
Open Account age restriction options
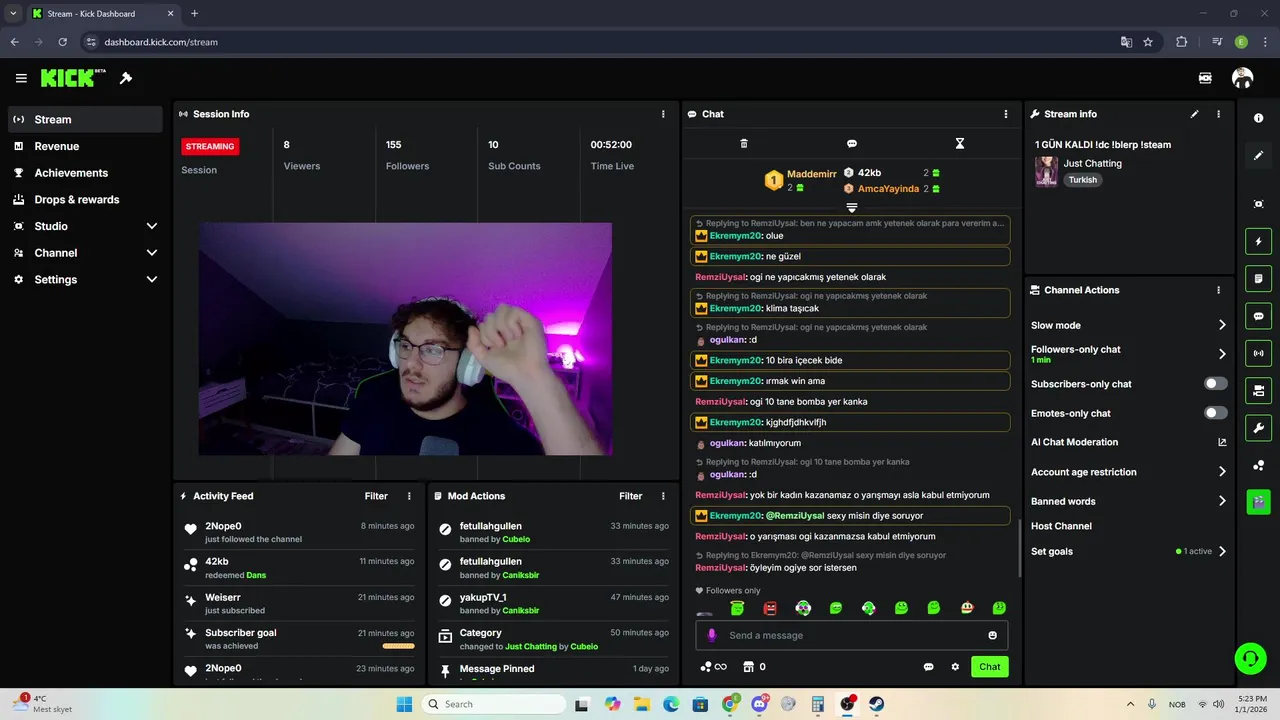pyautogui.click(x=1129, y=472)
